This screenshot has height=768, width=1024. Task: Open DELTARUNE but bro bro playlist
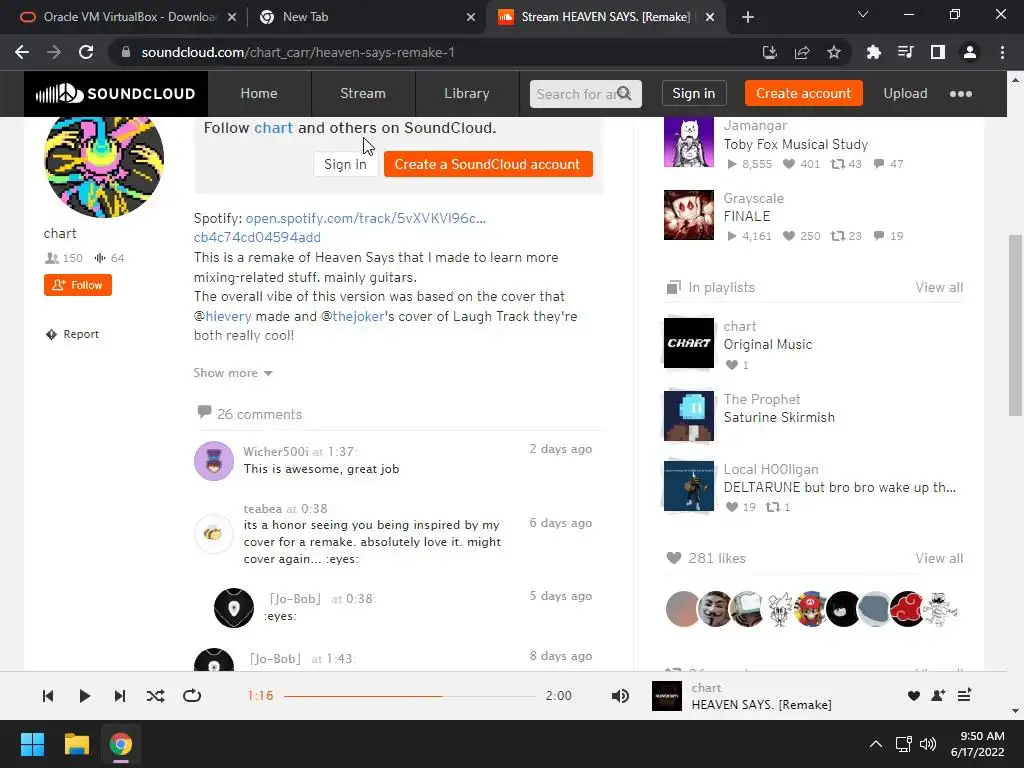click(839, 487)
